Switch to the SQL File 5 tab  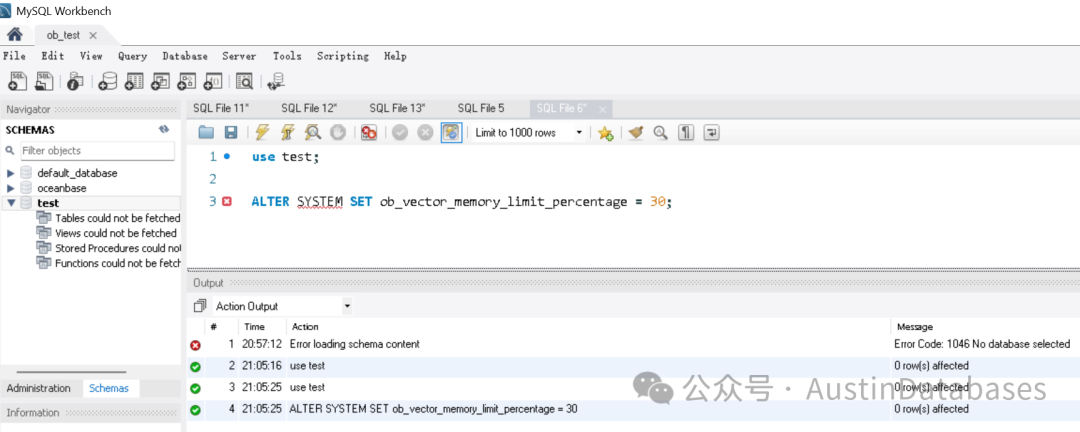[481, 108]
